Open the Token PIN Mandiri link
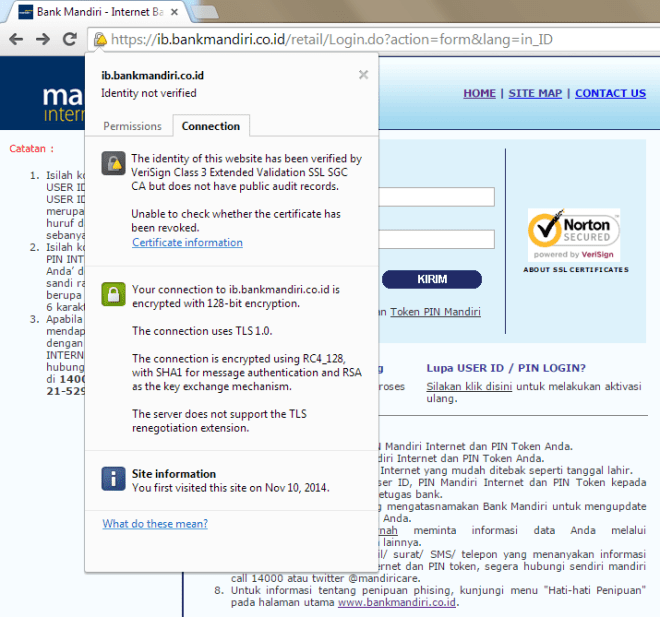 pyautogui.click(x=435, y=312)
